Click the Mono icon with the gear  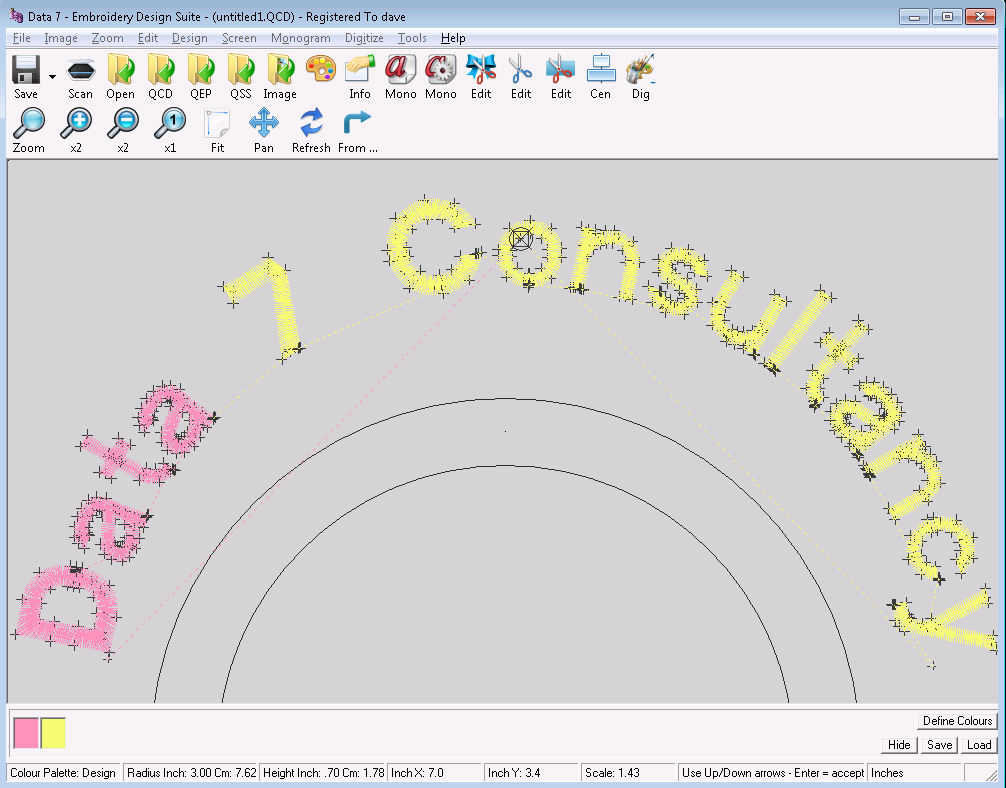(x=440, y=69)
